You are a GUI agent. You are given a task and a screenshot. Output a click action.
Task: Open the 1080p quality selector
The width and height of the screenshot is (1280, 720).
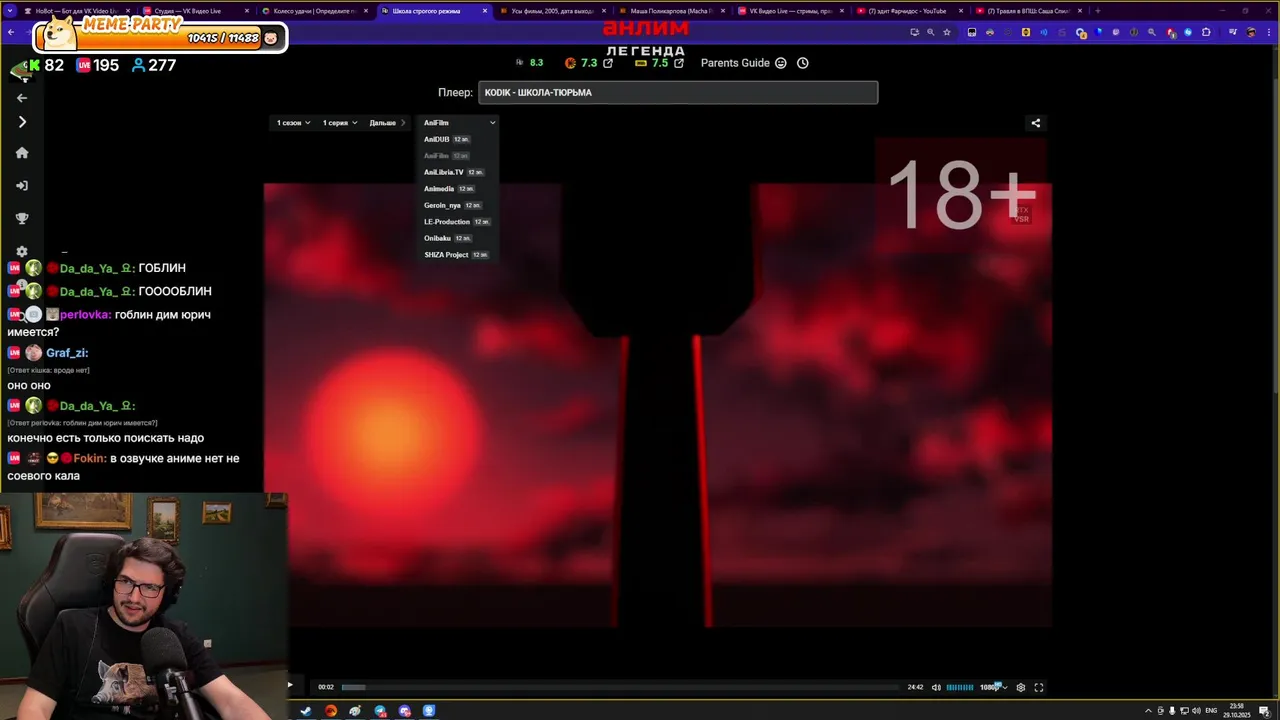992,687
